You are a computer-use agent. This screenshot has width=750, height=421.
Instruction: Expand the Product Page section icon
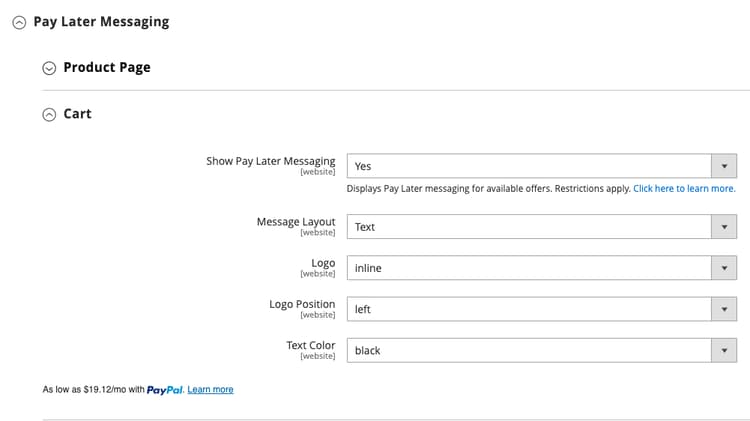49,68
